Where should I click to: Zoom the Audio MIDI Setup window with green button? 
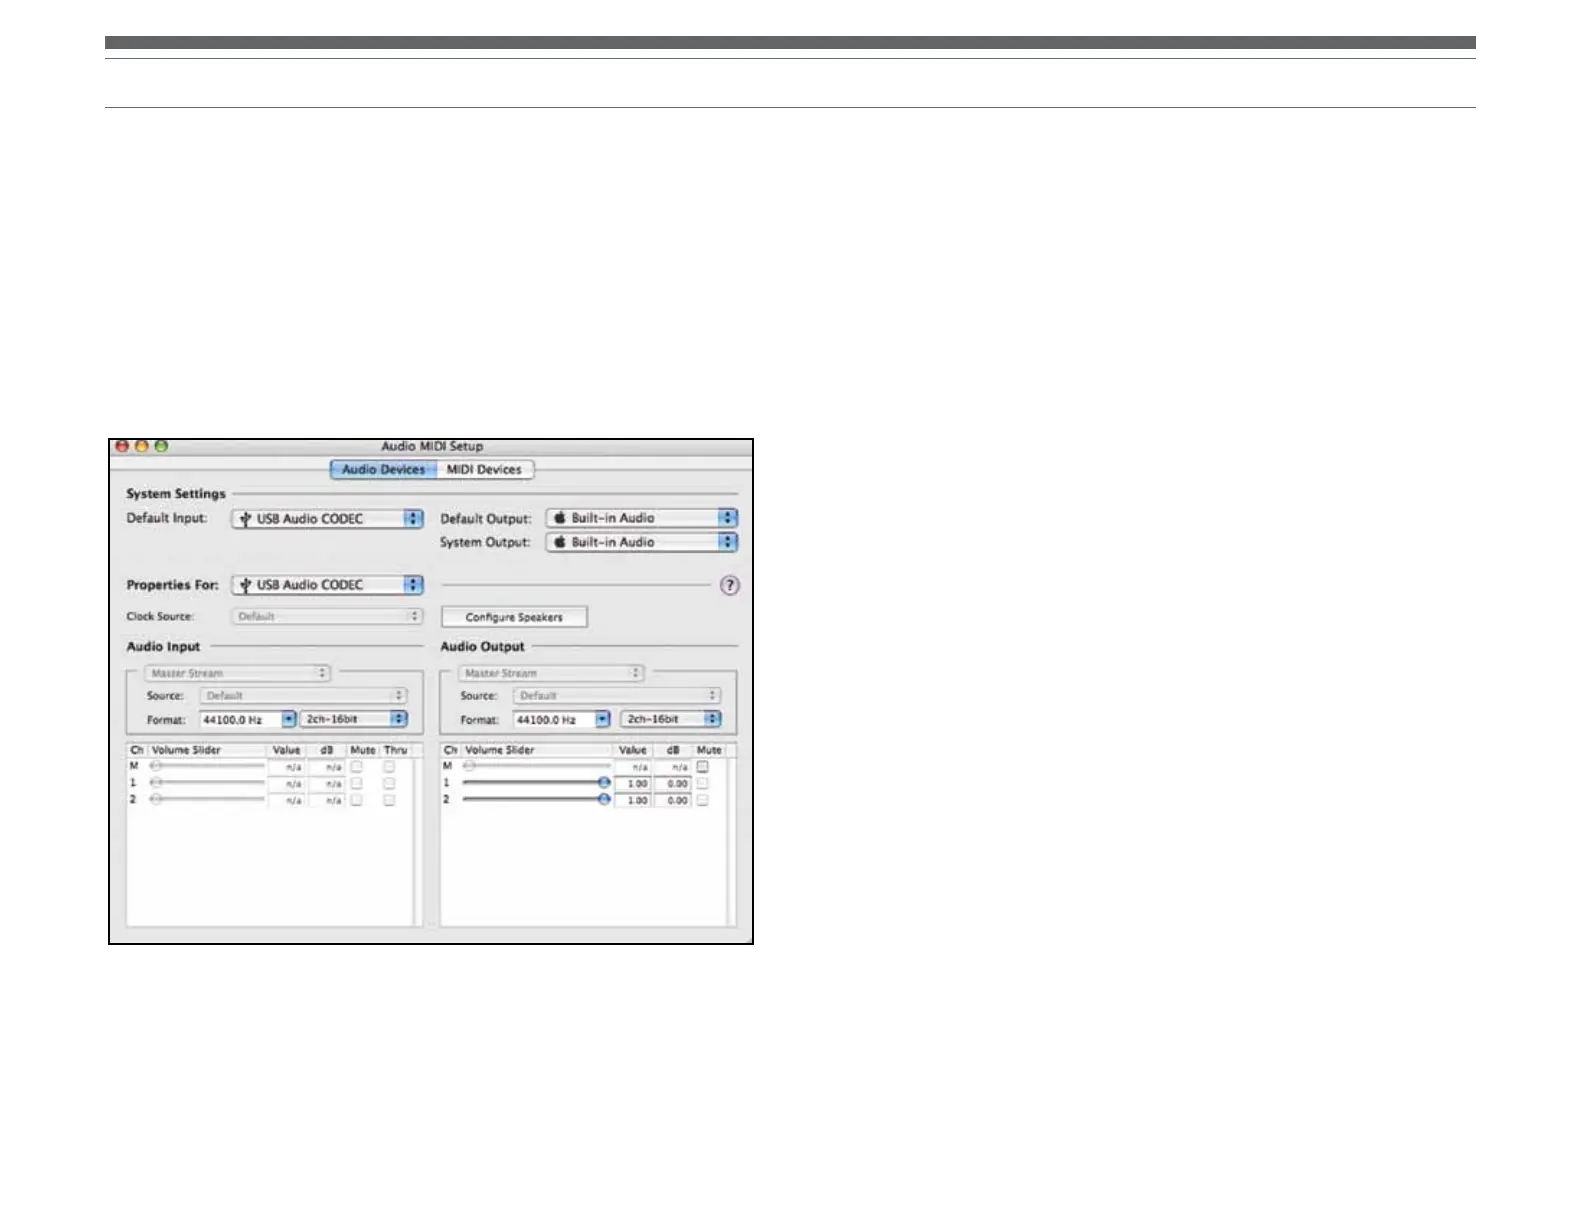coord(161,447)
